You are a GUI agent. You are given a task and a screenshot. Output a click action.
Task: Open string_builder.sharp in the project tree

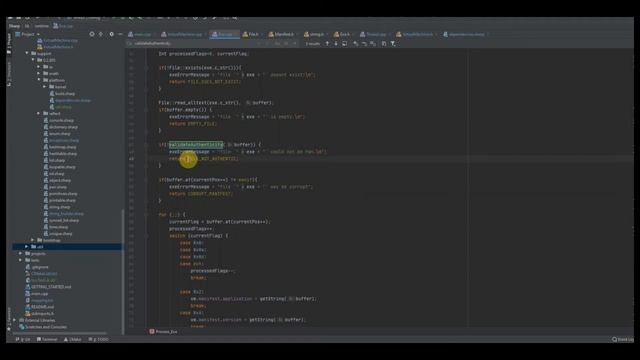coord(64,213)
